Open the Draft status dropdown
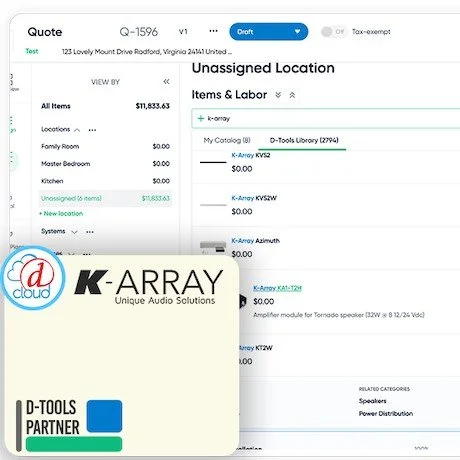This screenshot has width=460, height=460. click(x=269, y=32)
